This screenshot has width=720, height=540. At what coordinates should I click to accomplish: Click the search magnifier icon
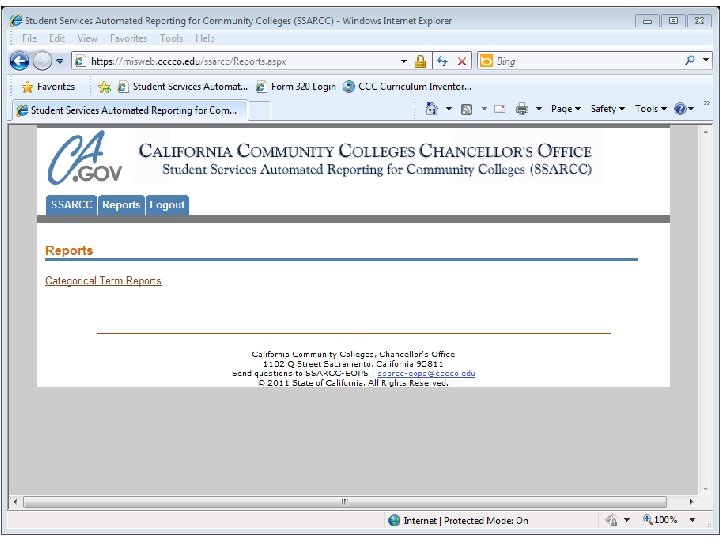coord(690,60)
